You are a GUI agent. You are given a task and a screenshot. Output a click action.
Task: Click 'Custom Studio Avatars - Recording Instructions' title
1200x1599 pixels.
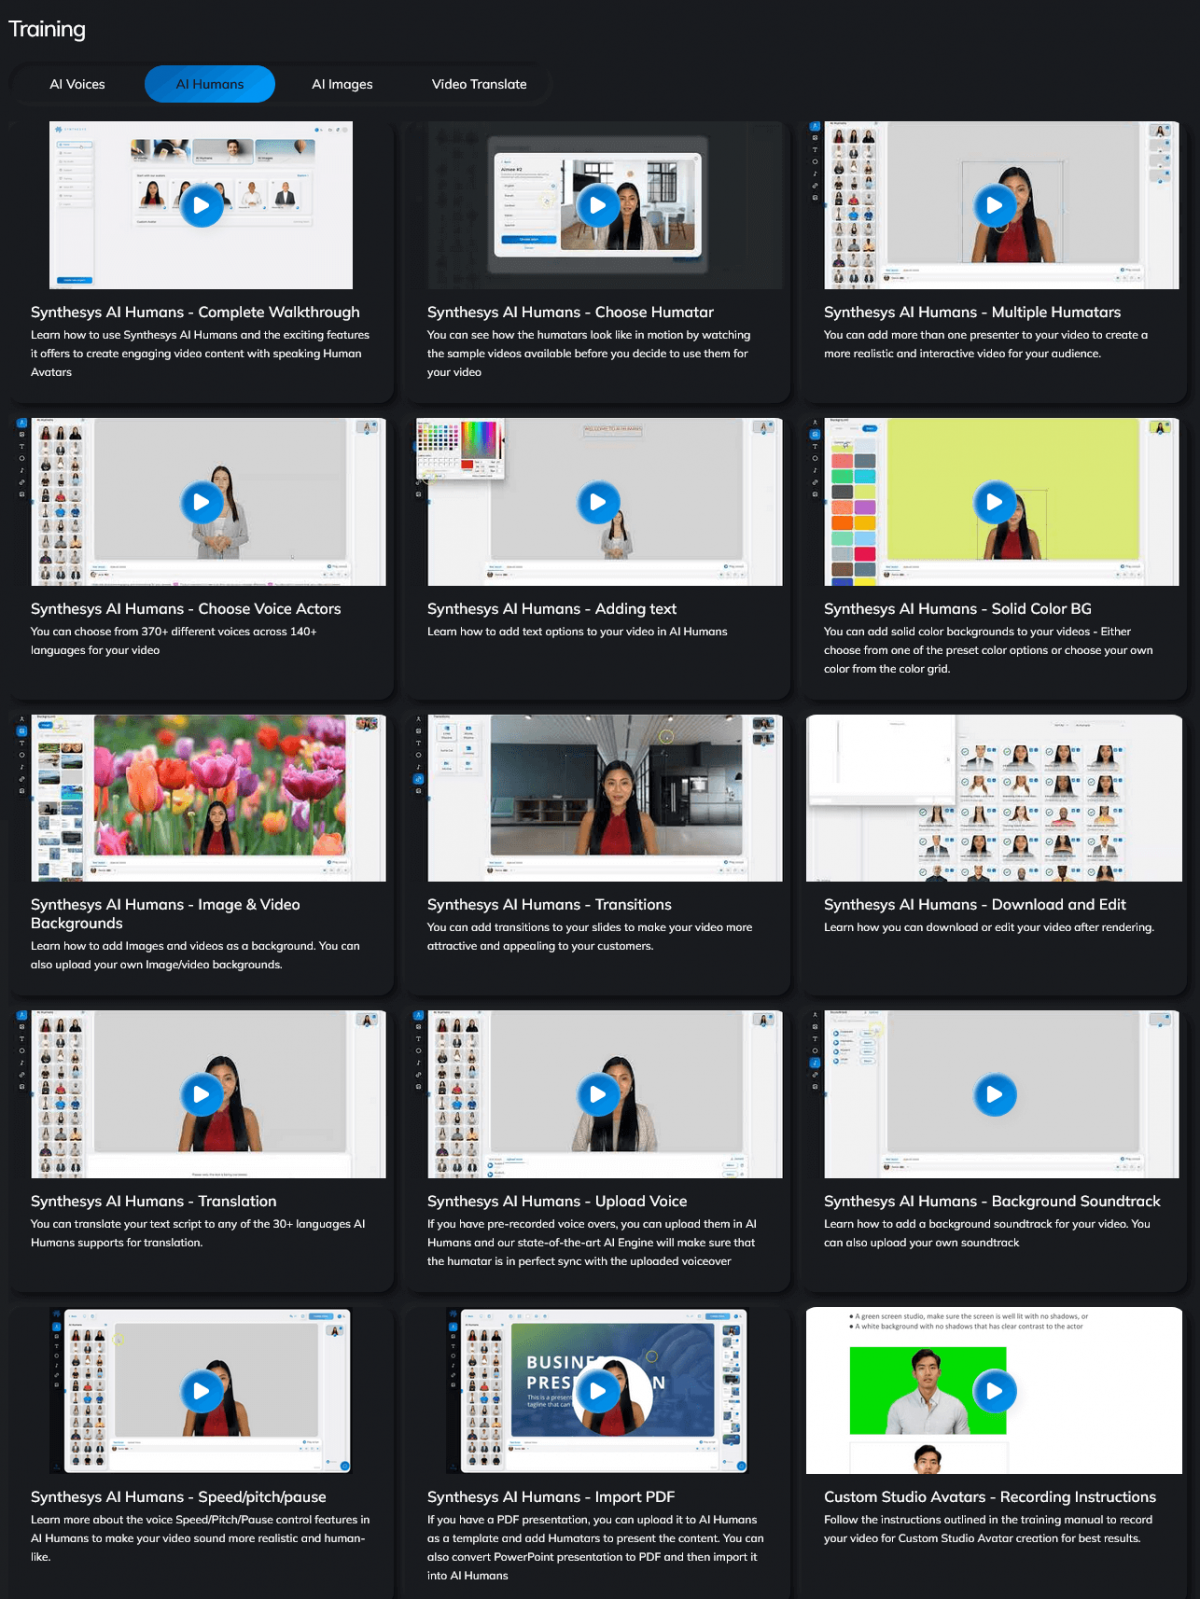[990, 1497]
